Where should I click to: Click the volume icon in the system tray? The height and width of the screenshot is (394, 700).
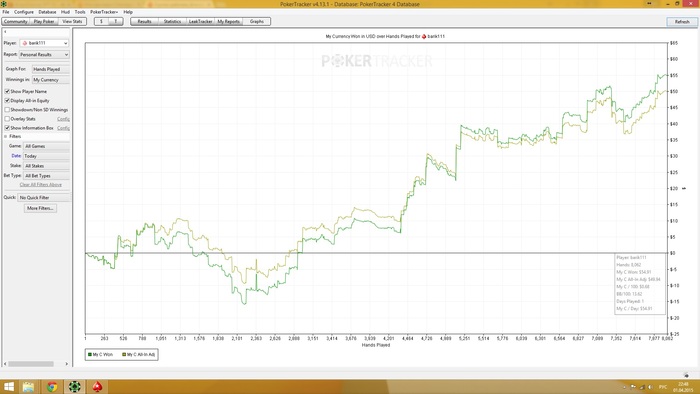point(650,387)
